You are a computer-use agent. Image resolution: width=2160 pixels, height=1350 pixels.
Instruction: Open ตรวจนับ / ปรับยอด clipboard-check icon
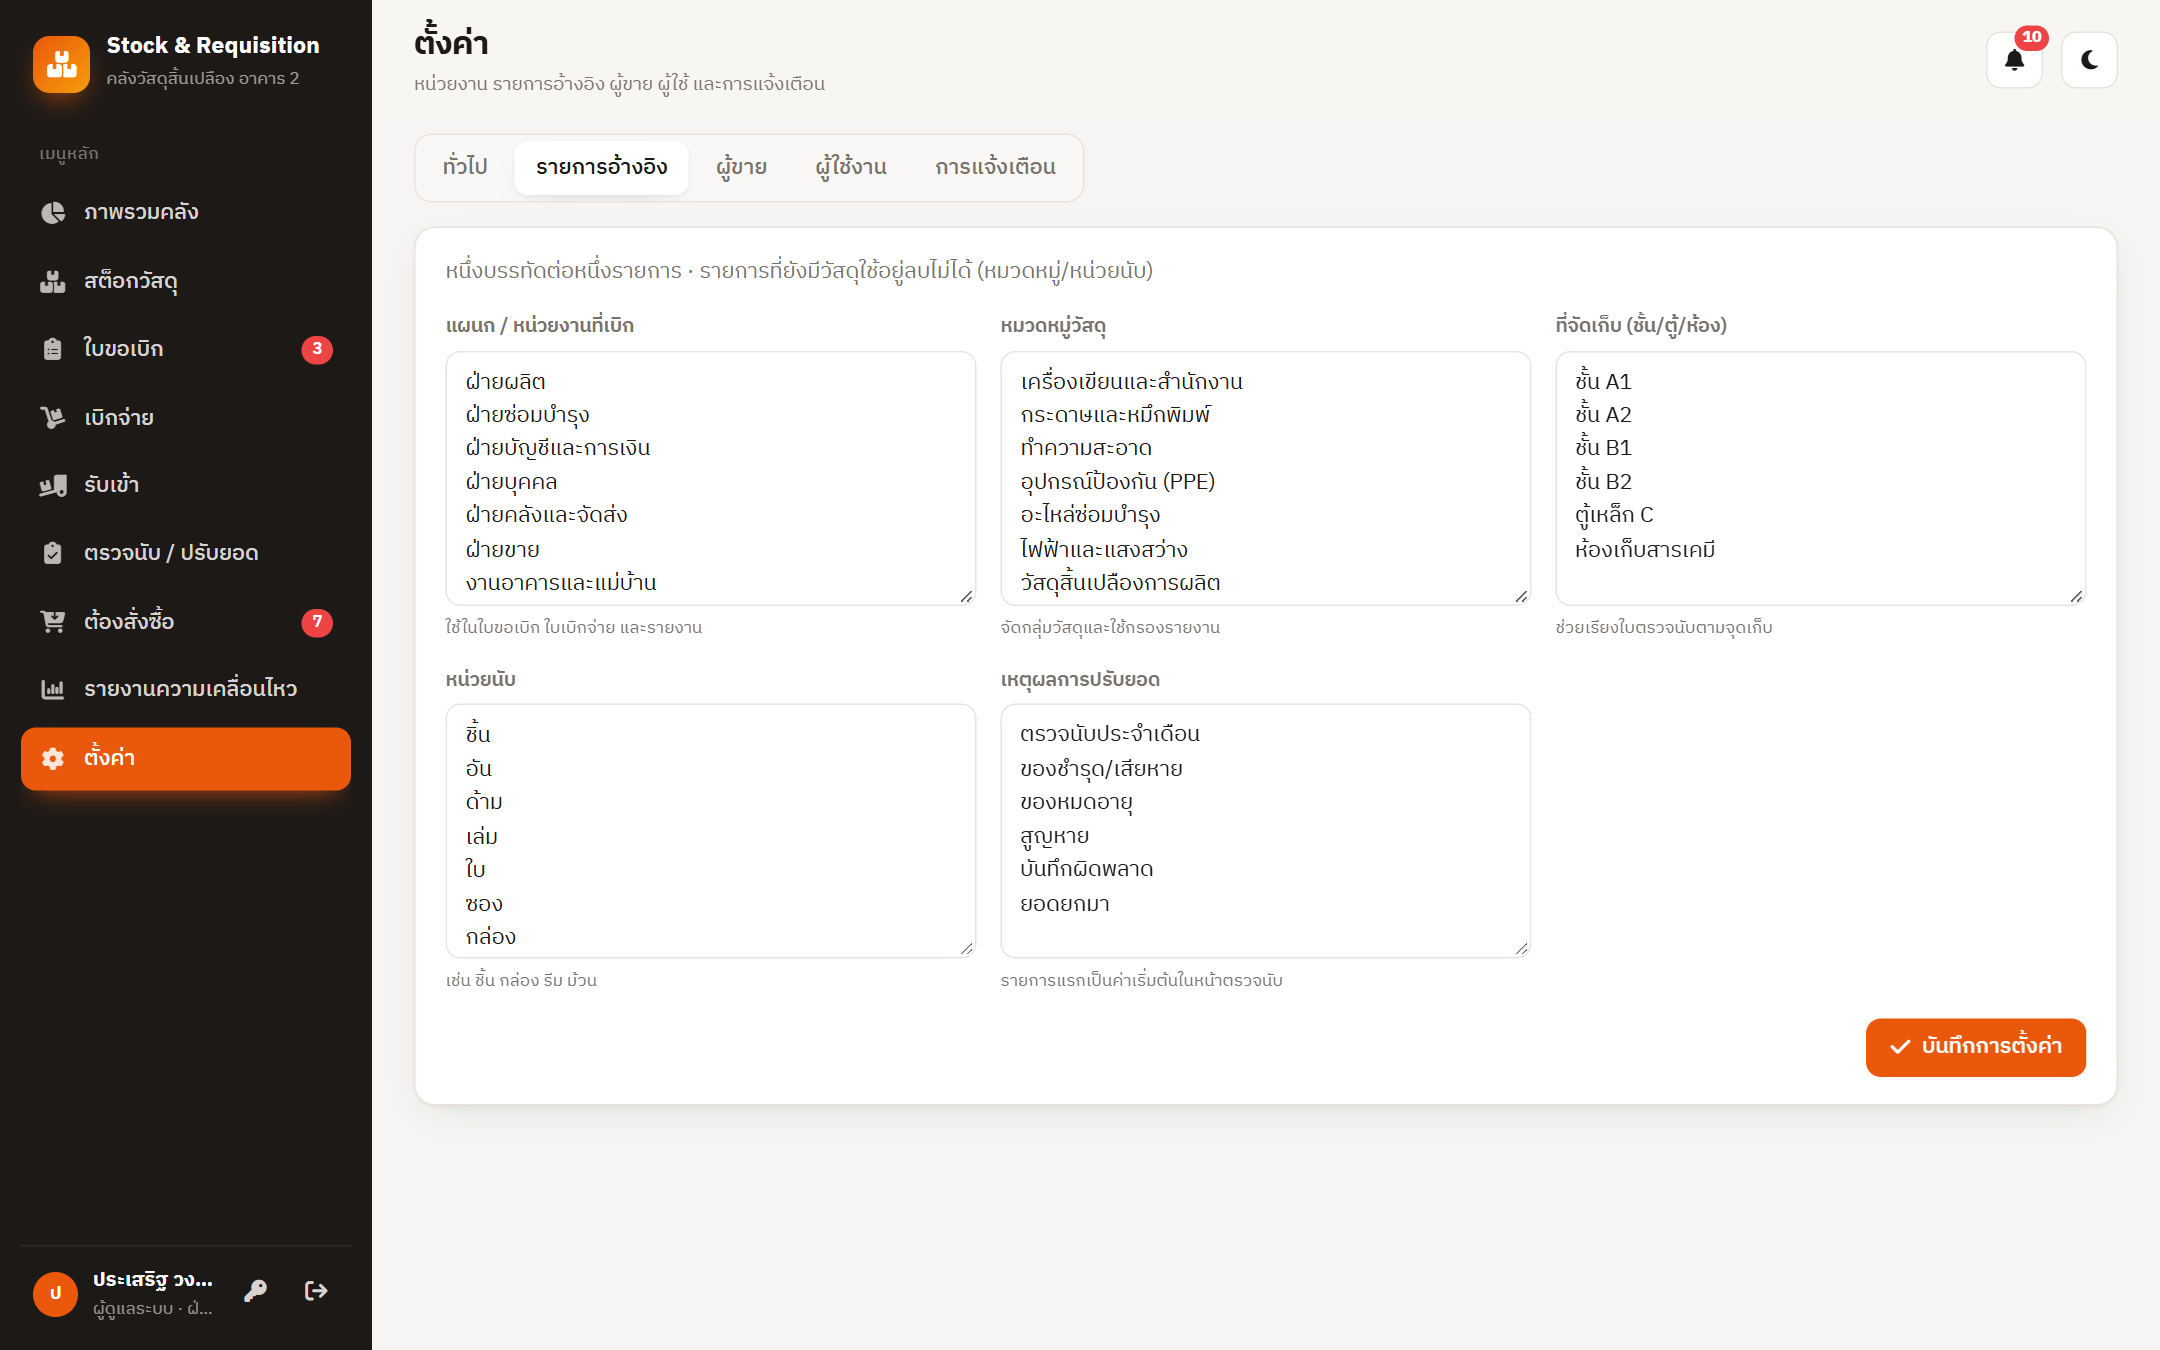53,553
